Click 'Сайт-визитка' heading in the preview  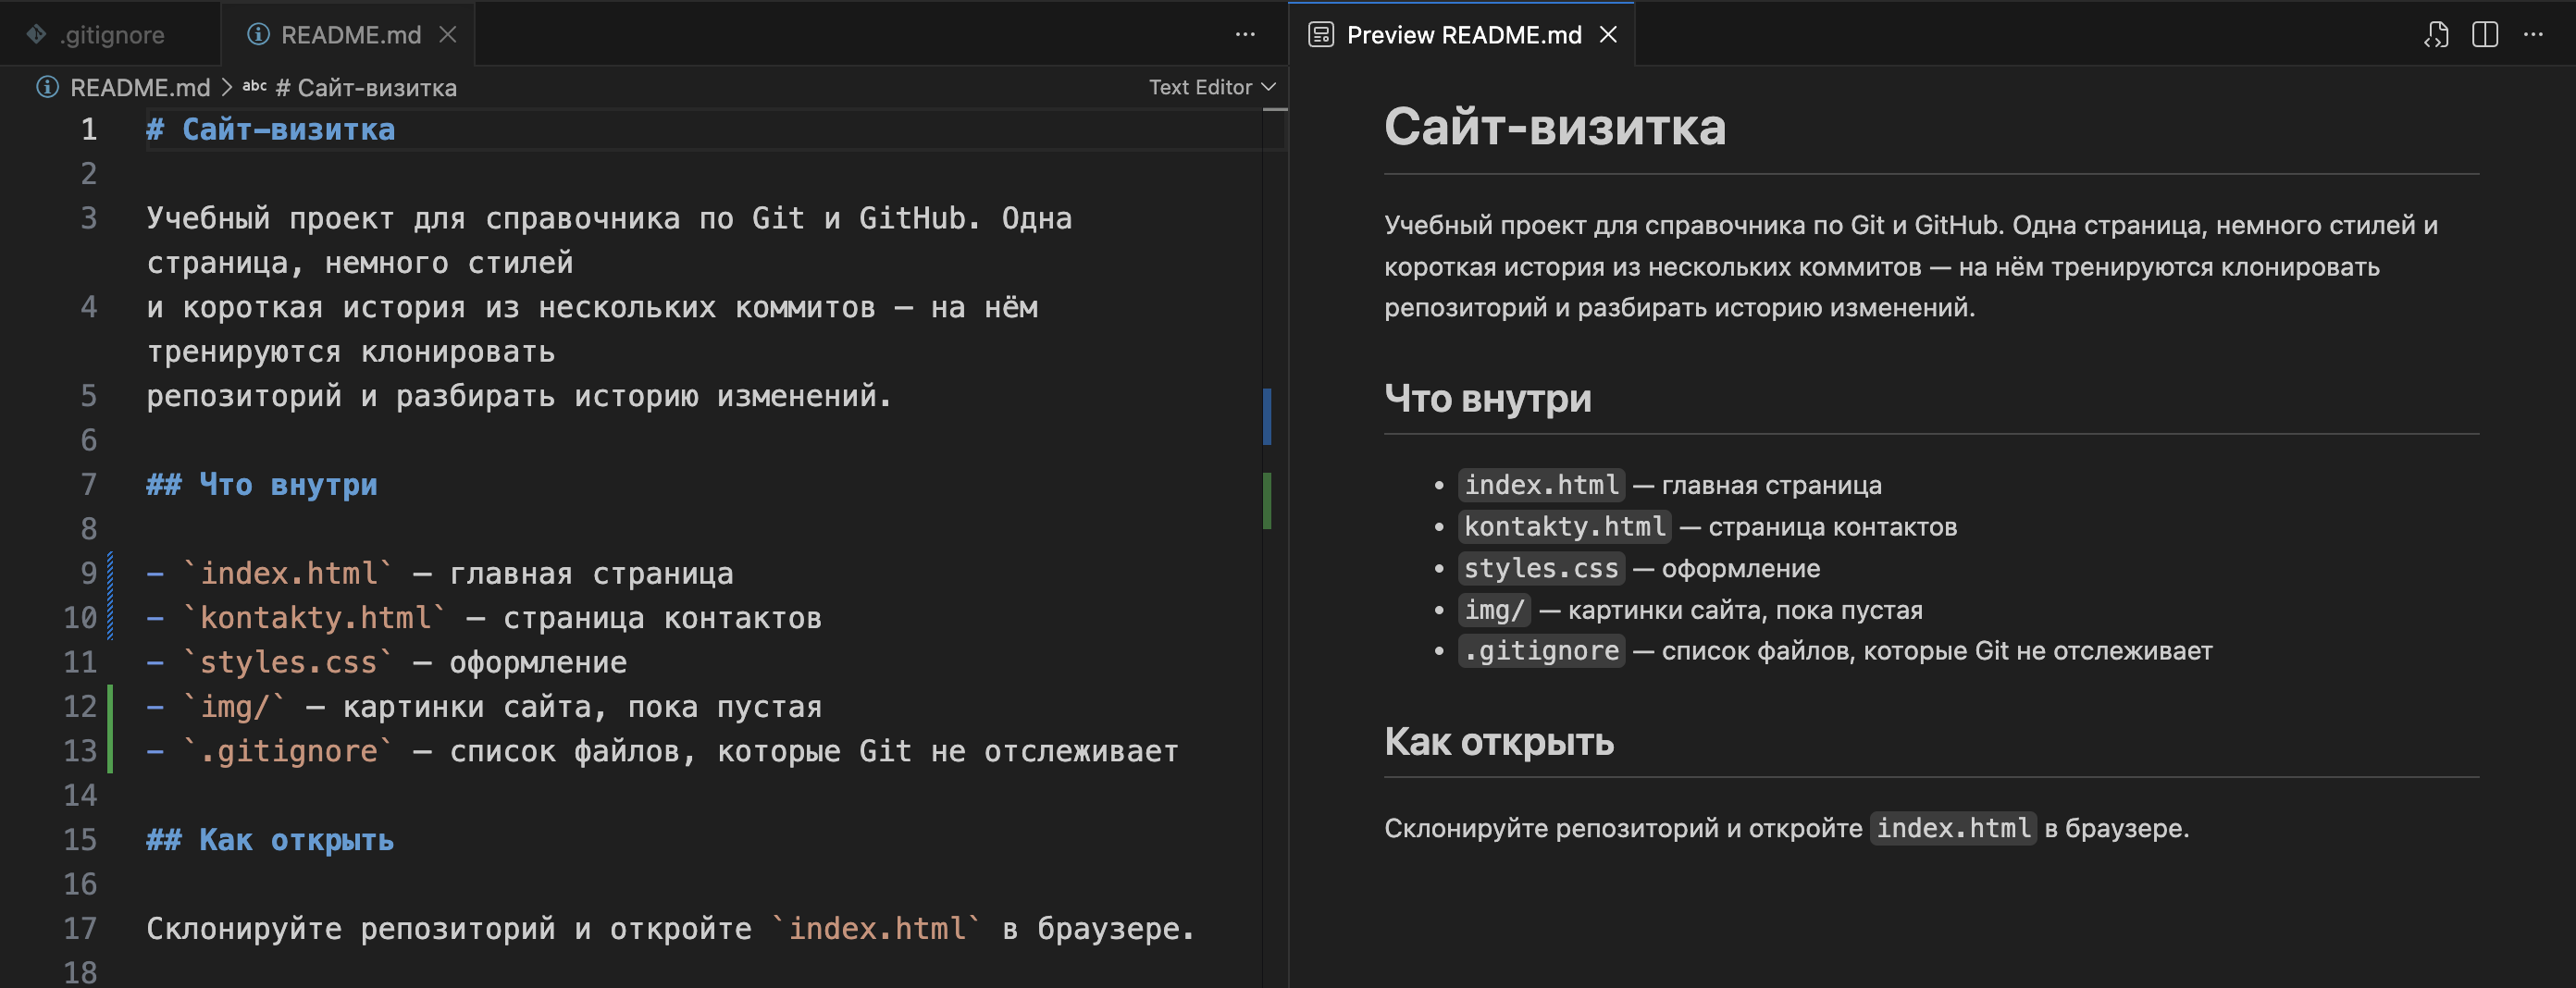tap(1555, 127)
